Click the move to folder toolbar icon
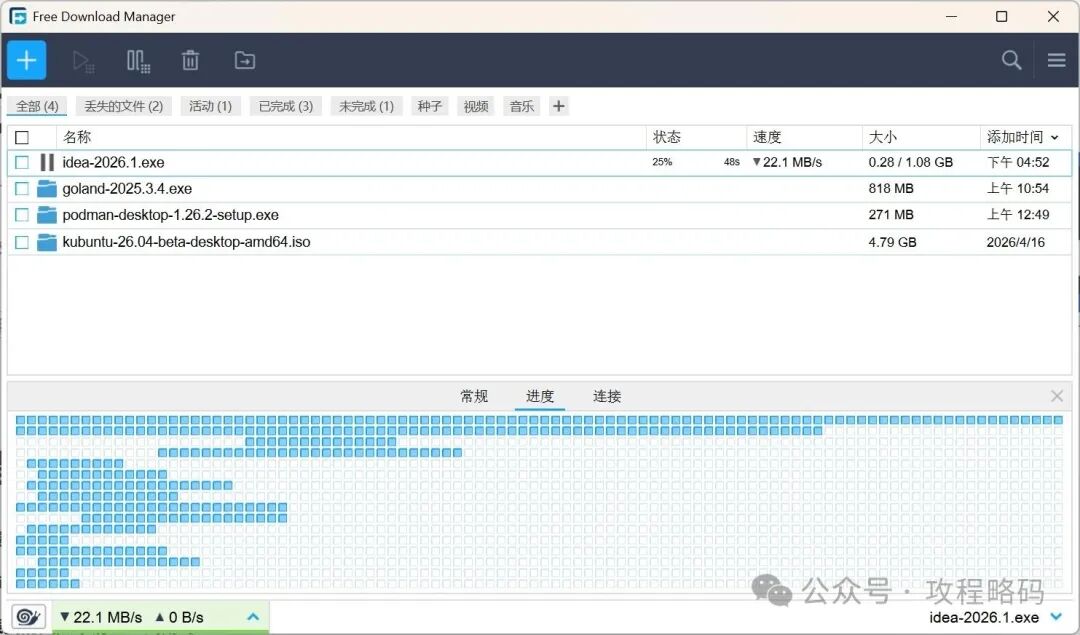Image resolution: width=1080 pixels, height=635 pixels. click(245, 61)
